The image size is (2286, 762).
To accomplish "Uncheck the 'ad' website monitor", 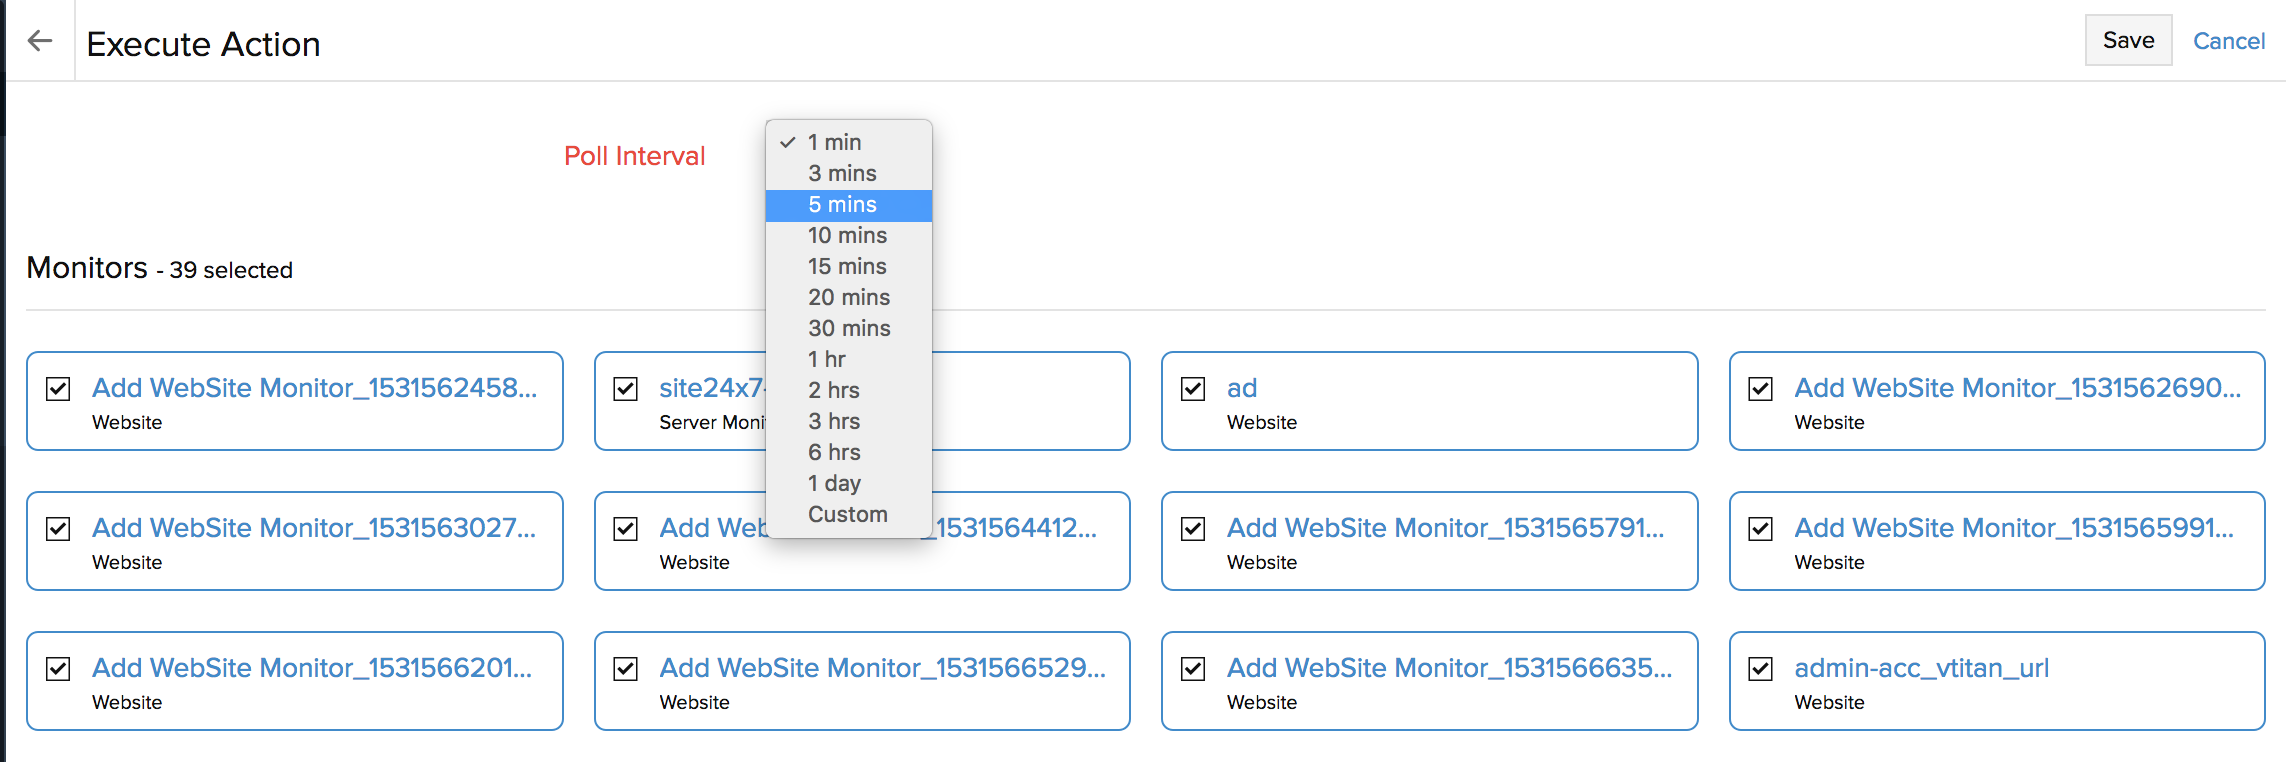I will [1193, 389].
